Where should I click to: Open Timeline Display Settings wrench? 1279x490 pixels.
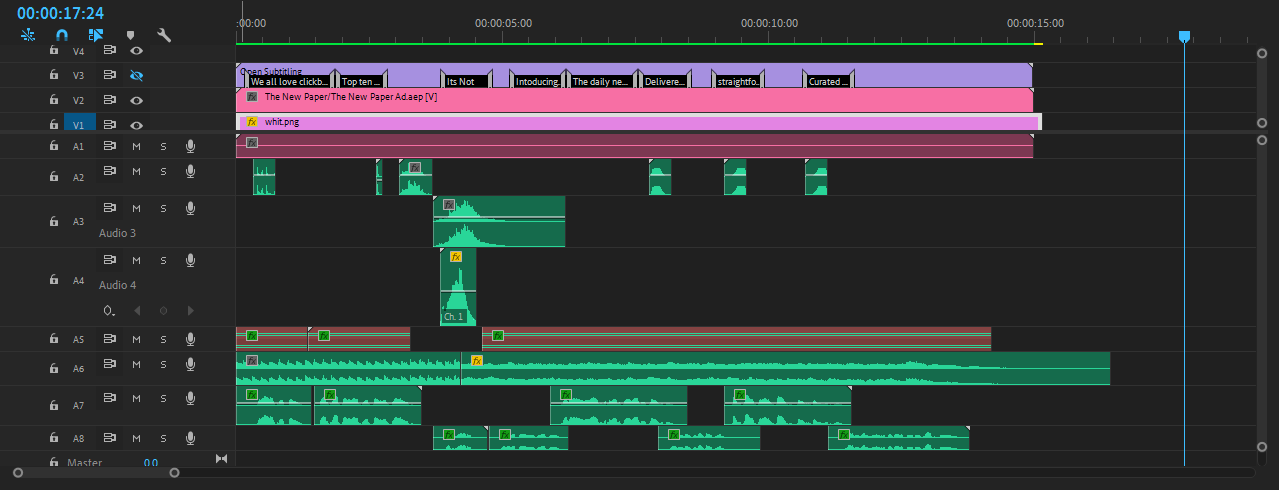coord(164,35)
